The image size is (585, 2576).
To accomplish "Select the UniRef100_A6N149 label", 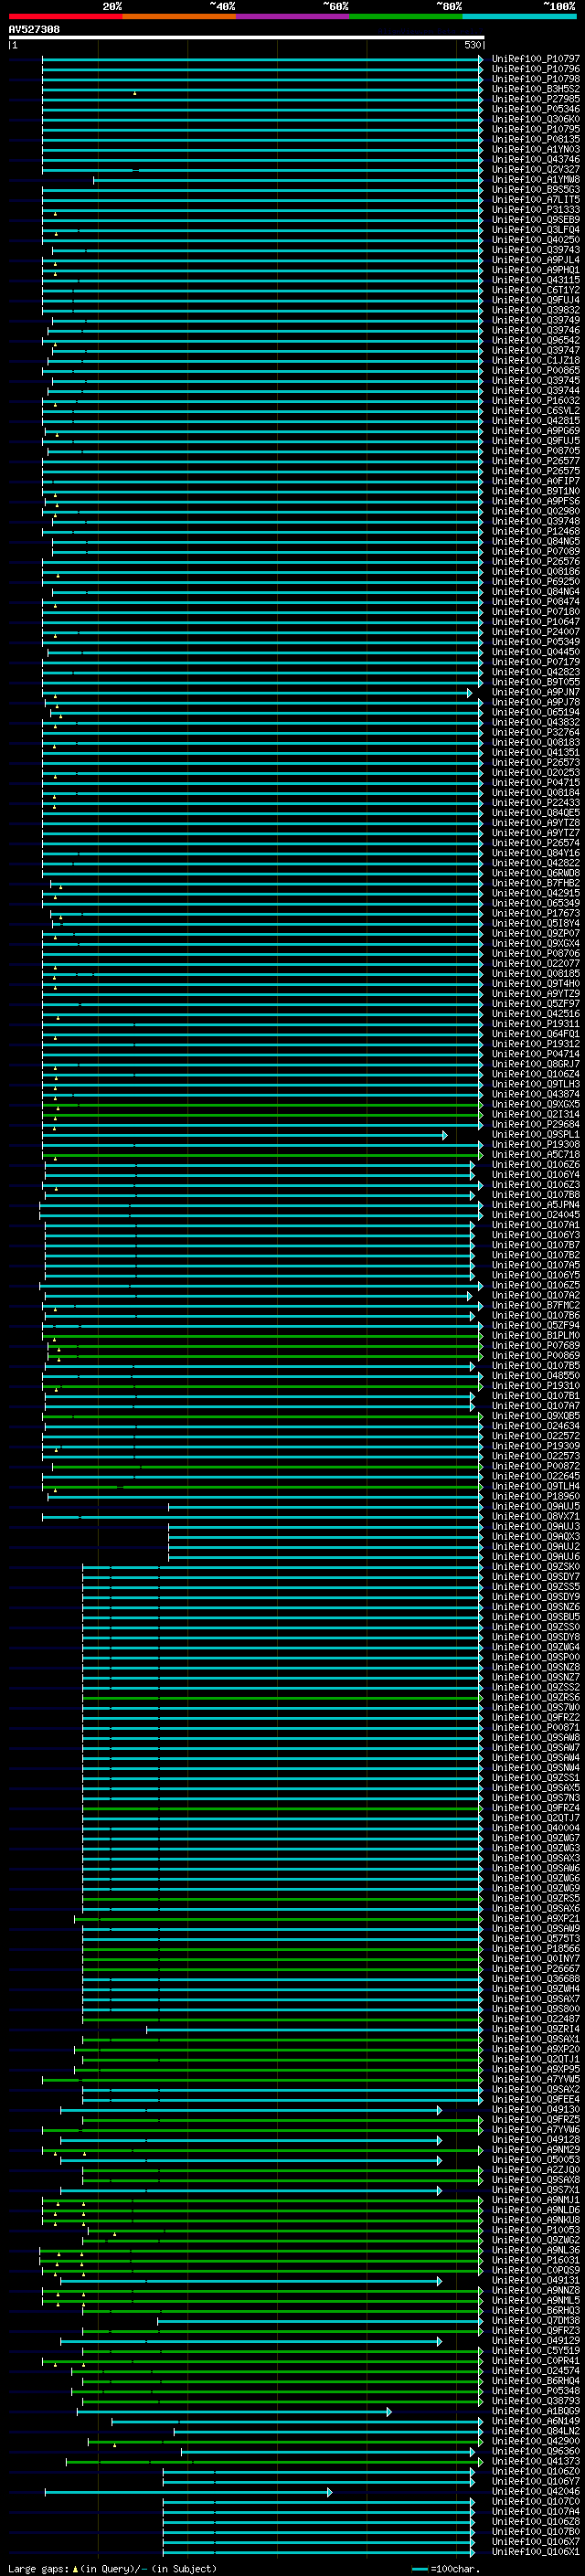I will 536,2421.
